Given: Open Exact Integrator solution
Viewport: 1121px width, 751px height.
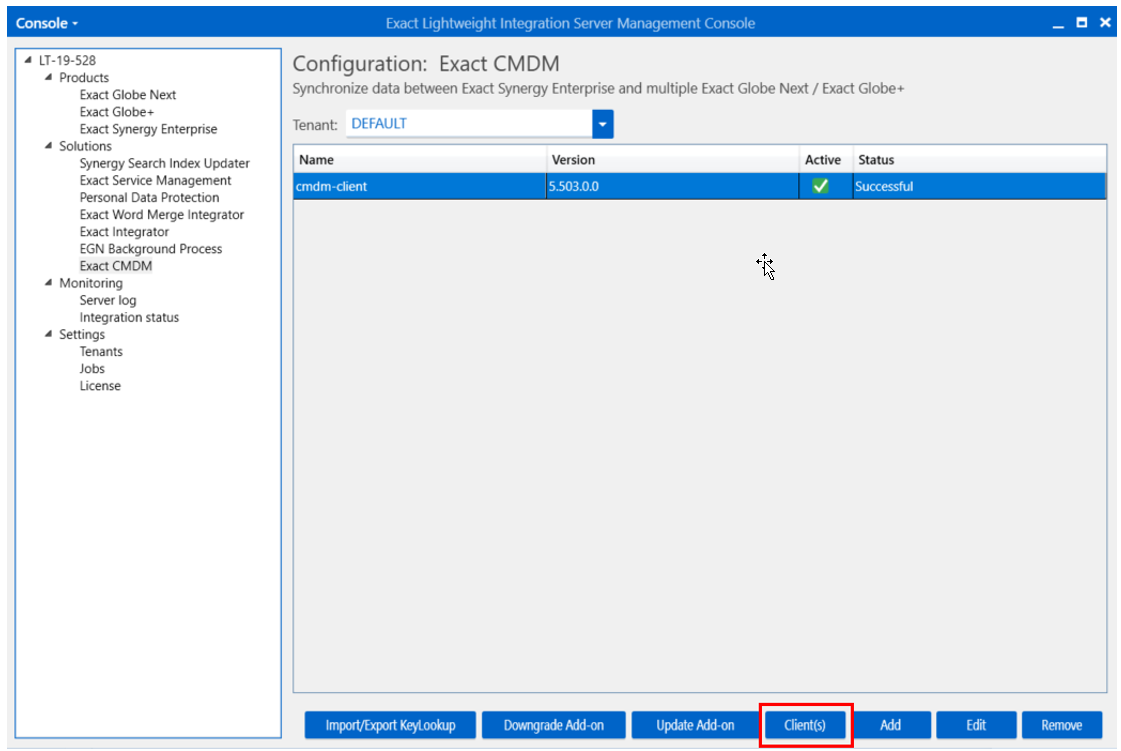Looking at the screenshot, I should click(124, 232).
